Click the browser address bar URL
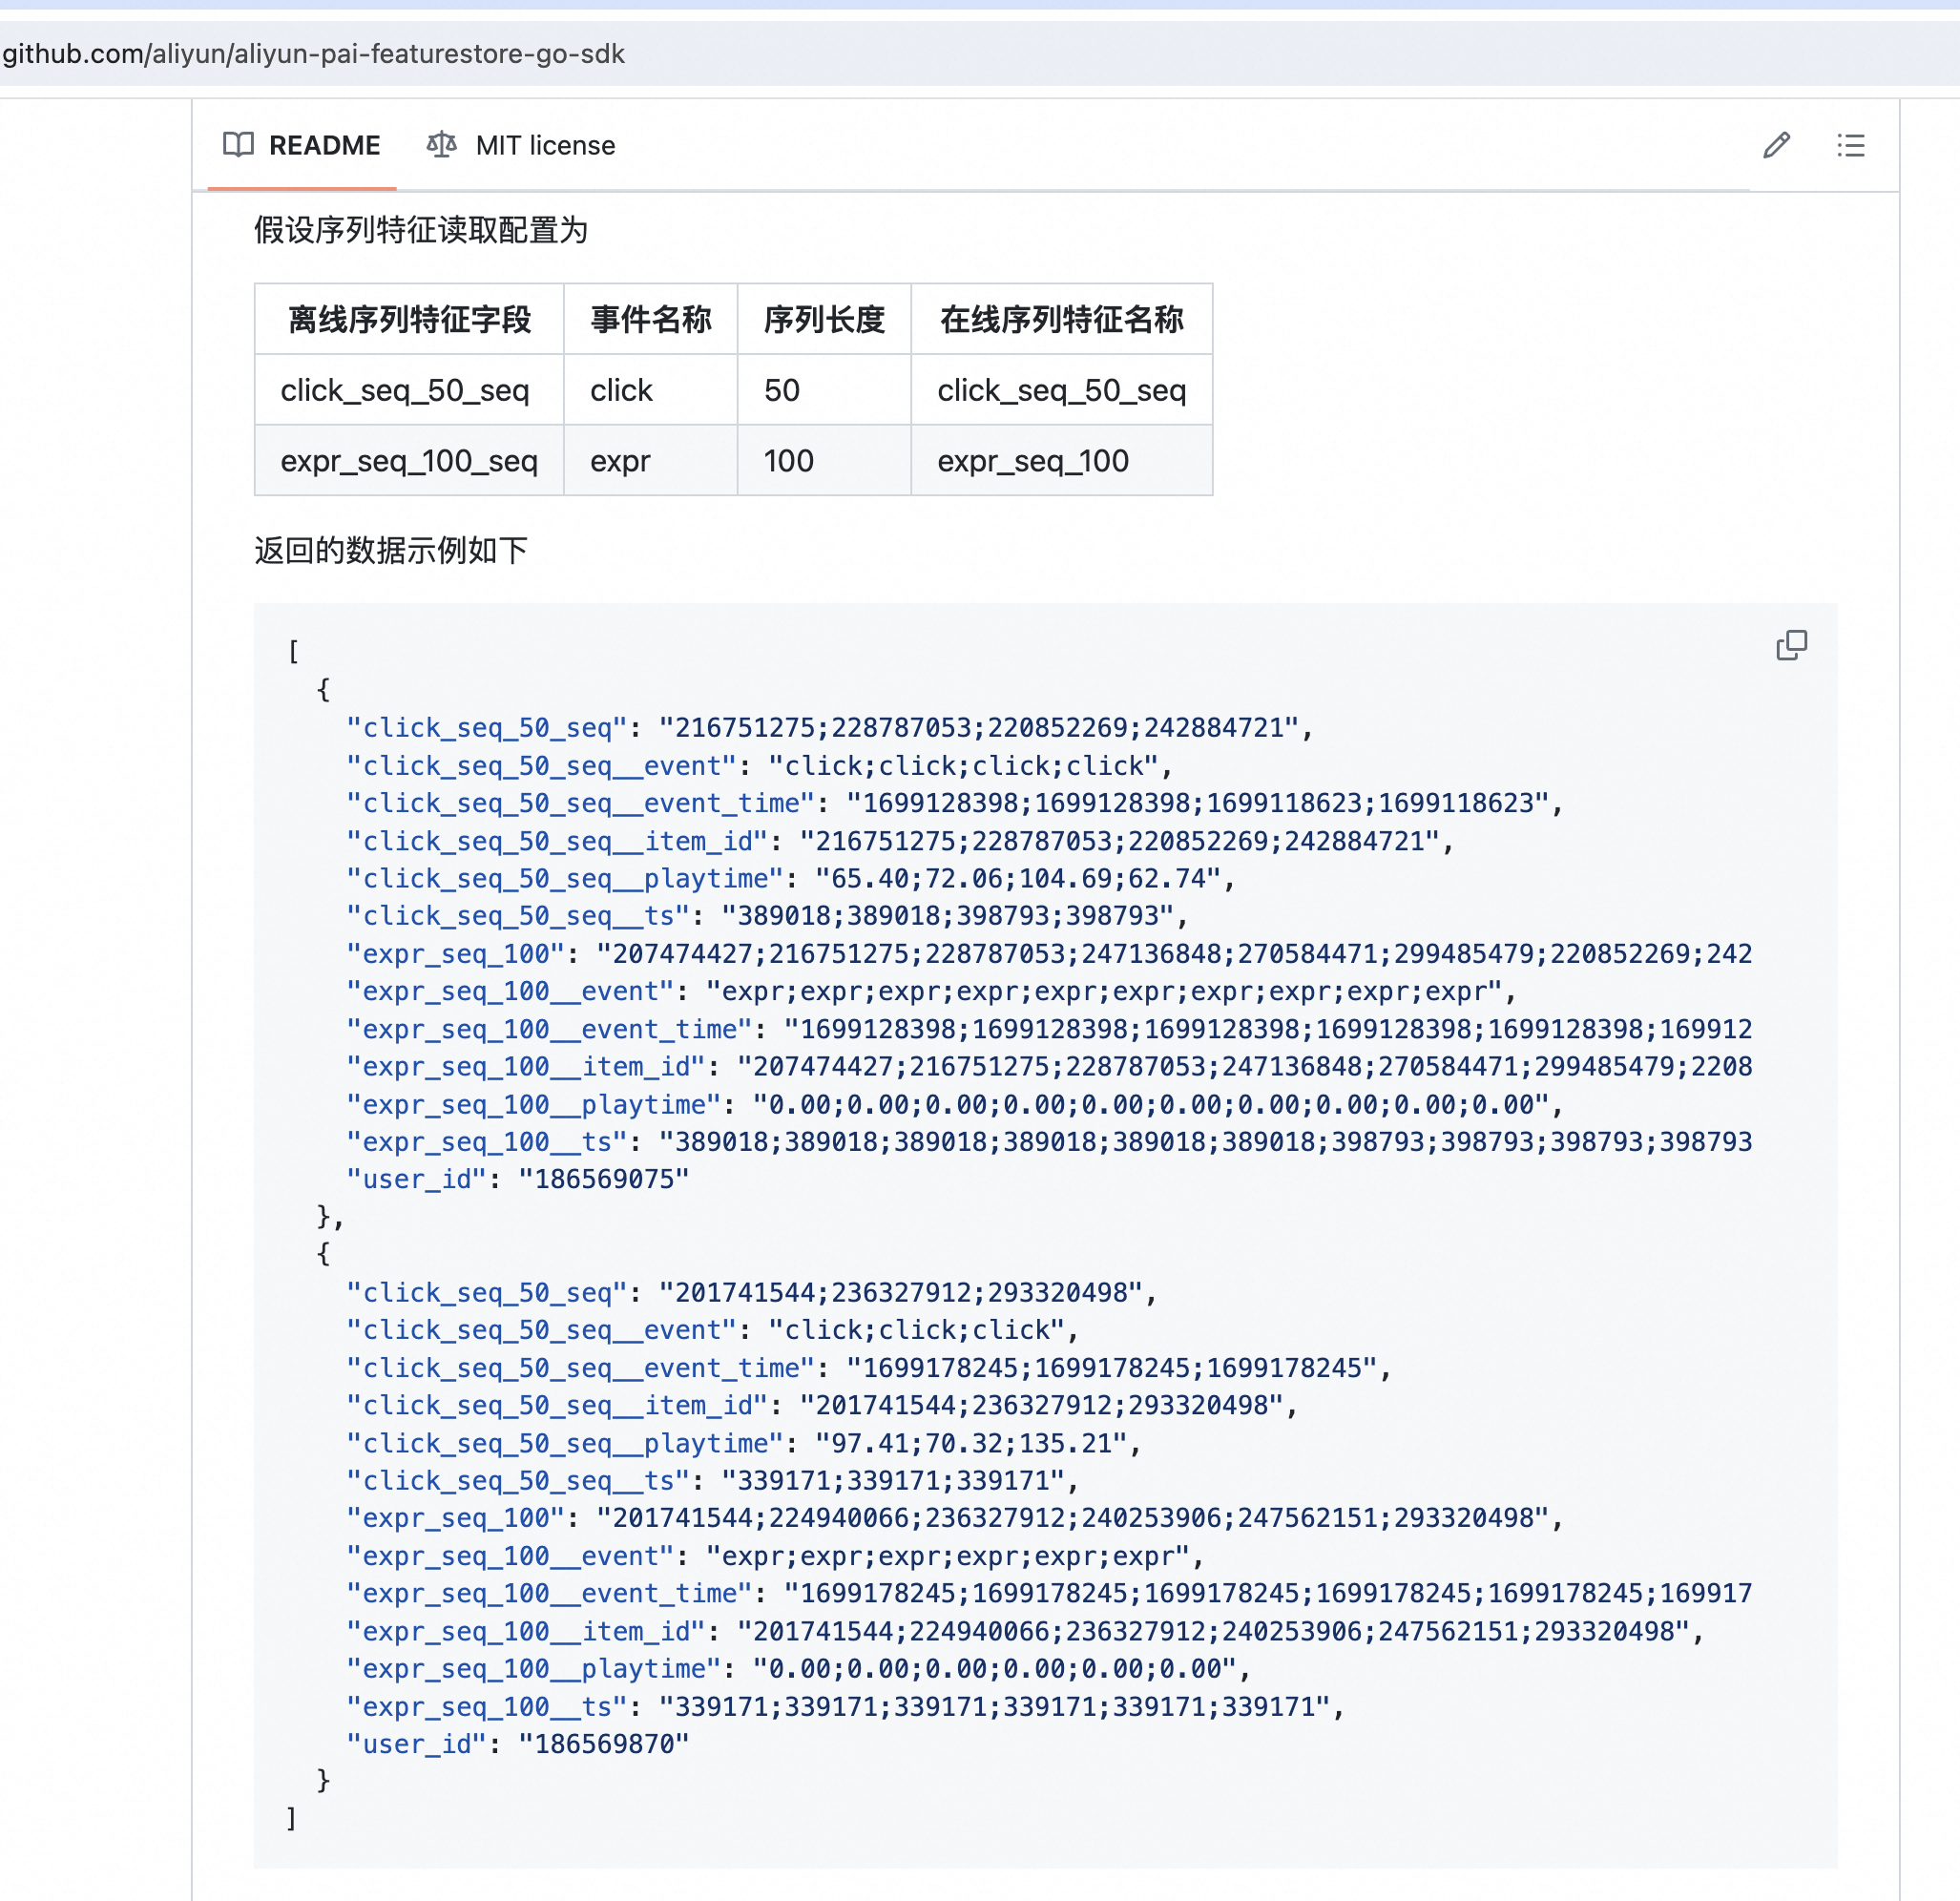This screenshot has width=1960, height=1901. pos(313,53)
